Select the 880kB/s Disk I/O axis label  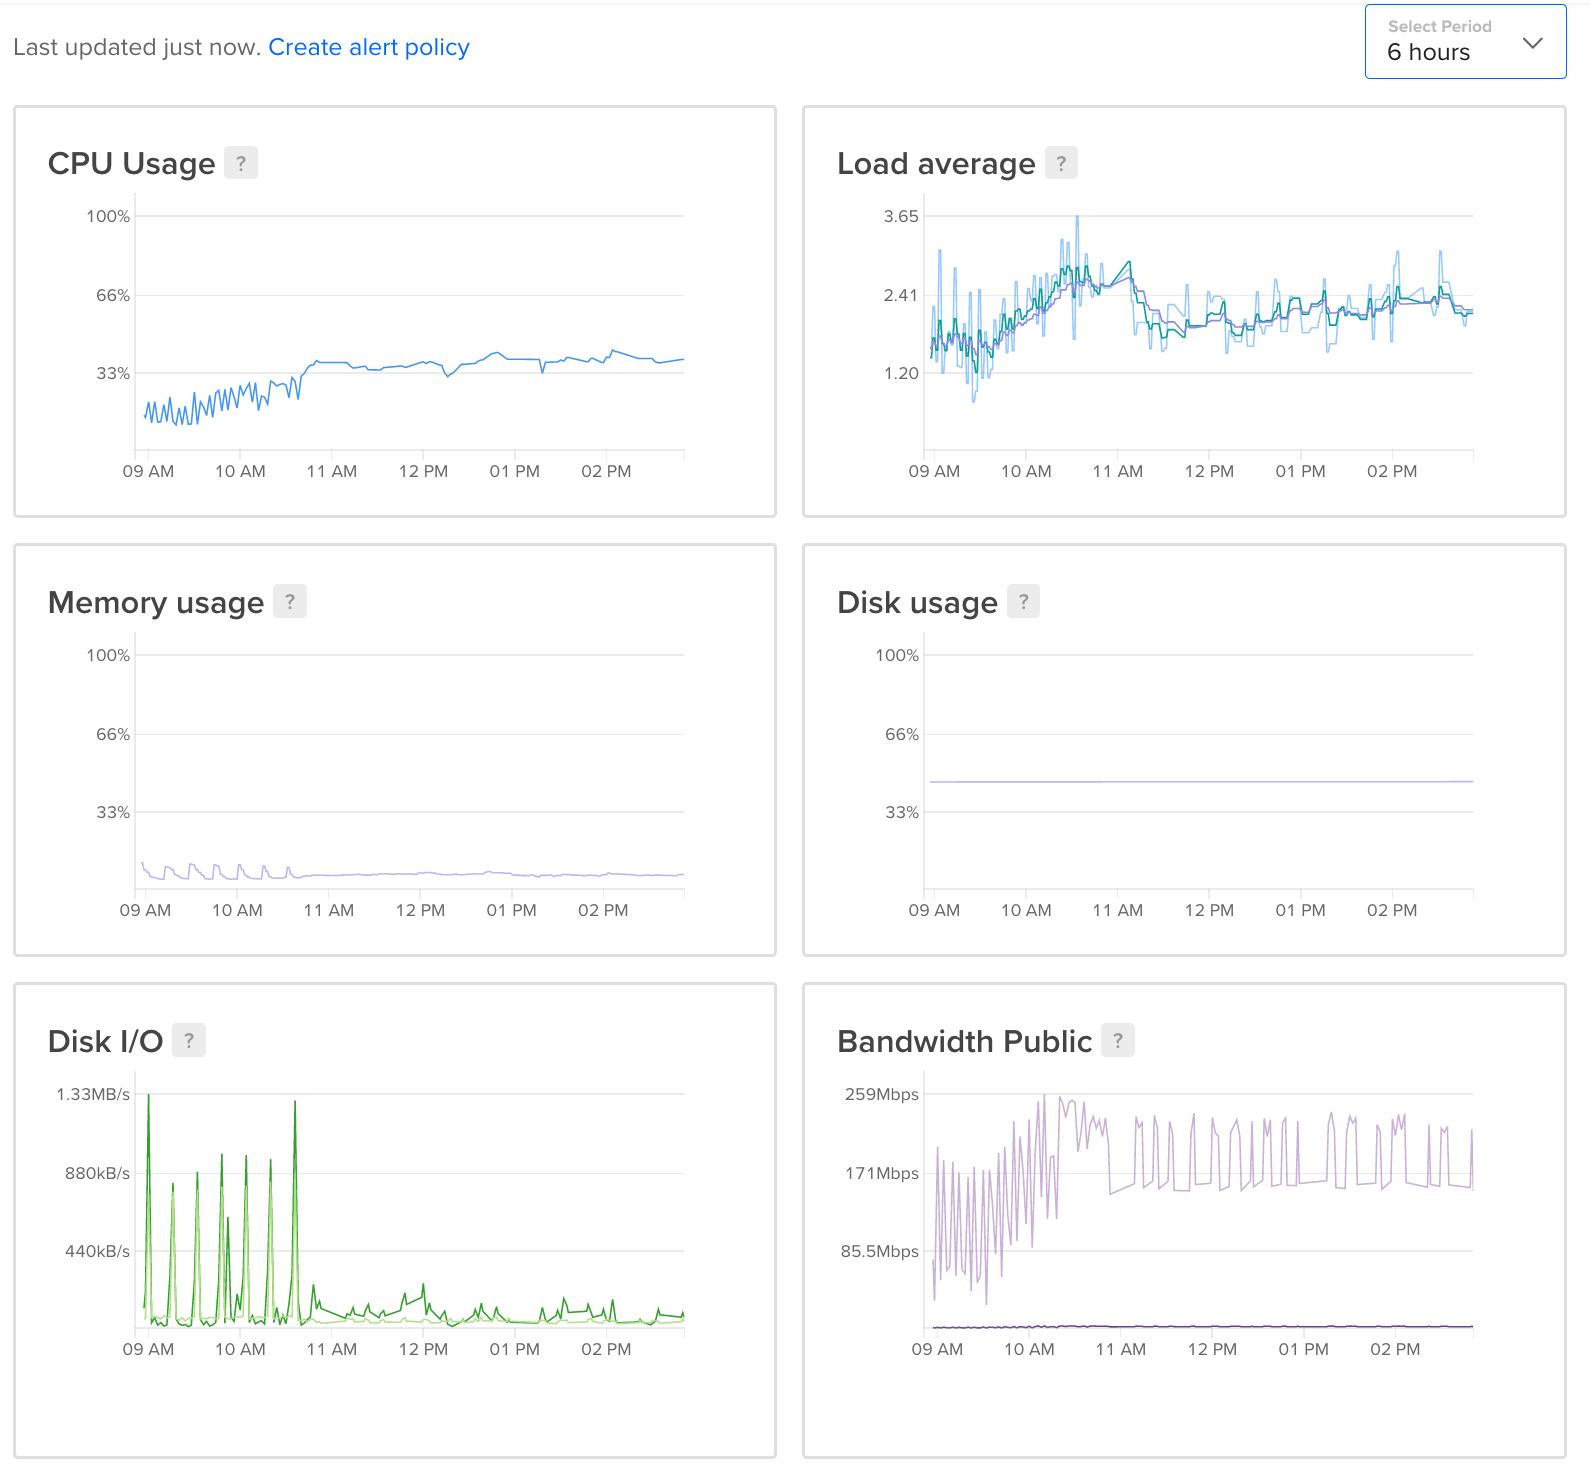(x=97, y=1173)
